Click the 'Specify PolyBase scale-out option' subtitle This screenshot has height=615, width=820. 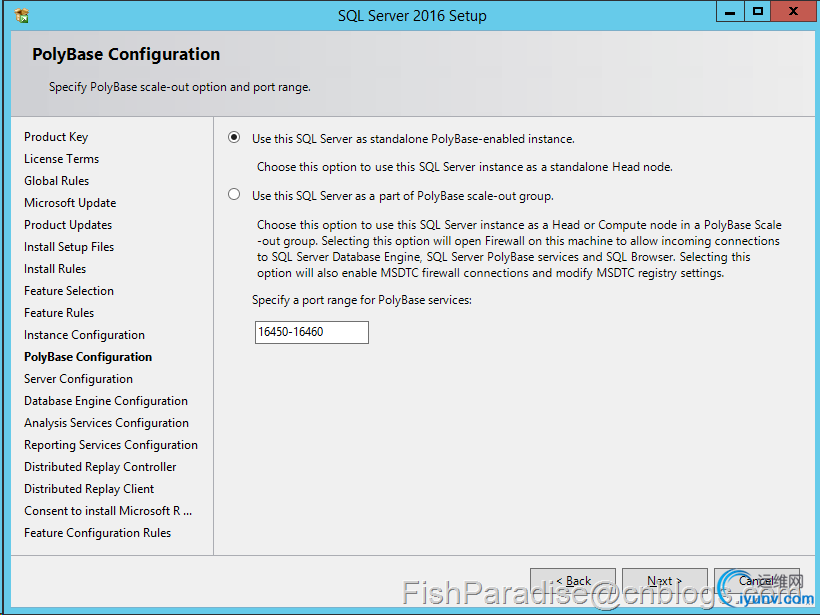(180, 87)
